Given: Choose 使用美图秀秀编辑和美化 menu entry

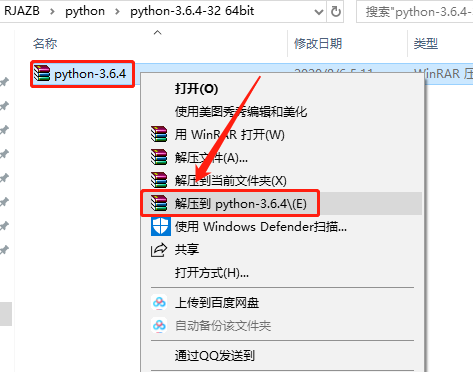Looking at the screenshot, I should [241, 112].
